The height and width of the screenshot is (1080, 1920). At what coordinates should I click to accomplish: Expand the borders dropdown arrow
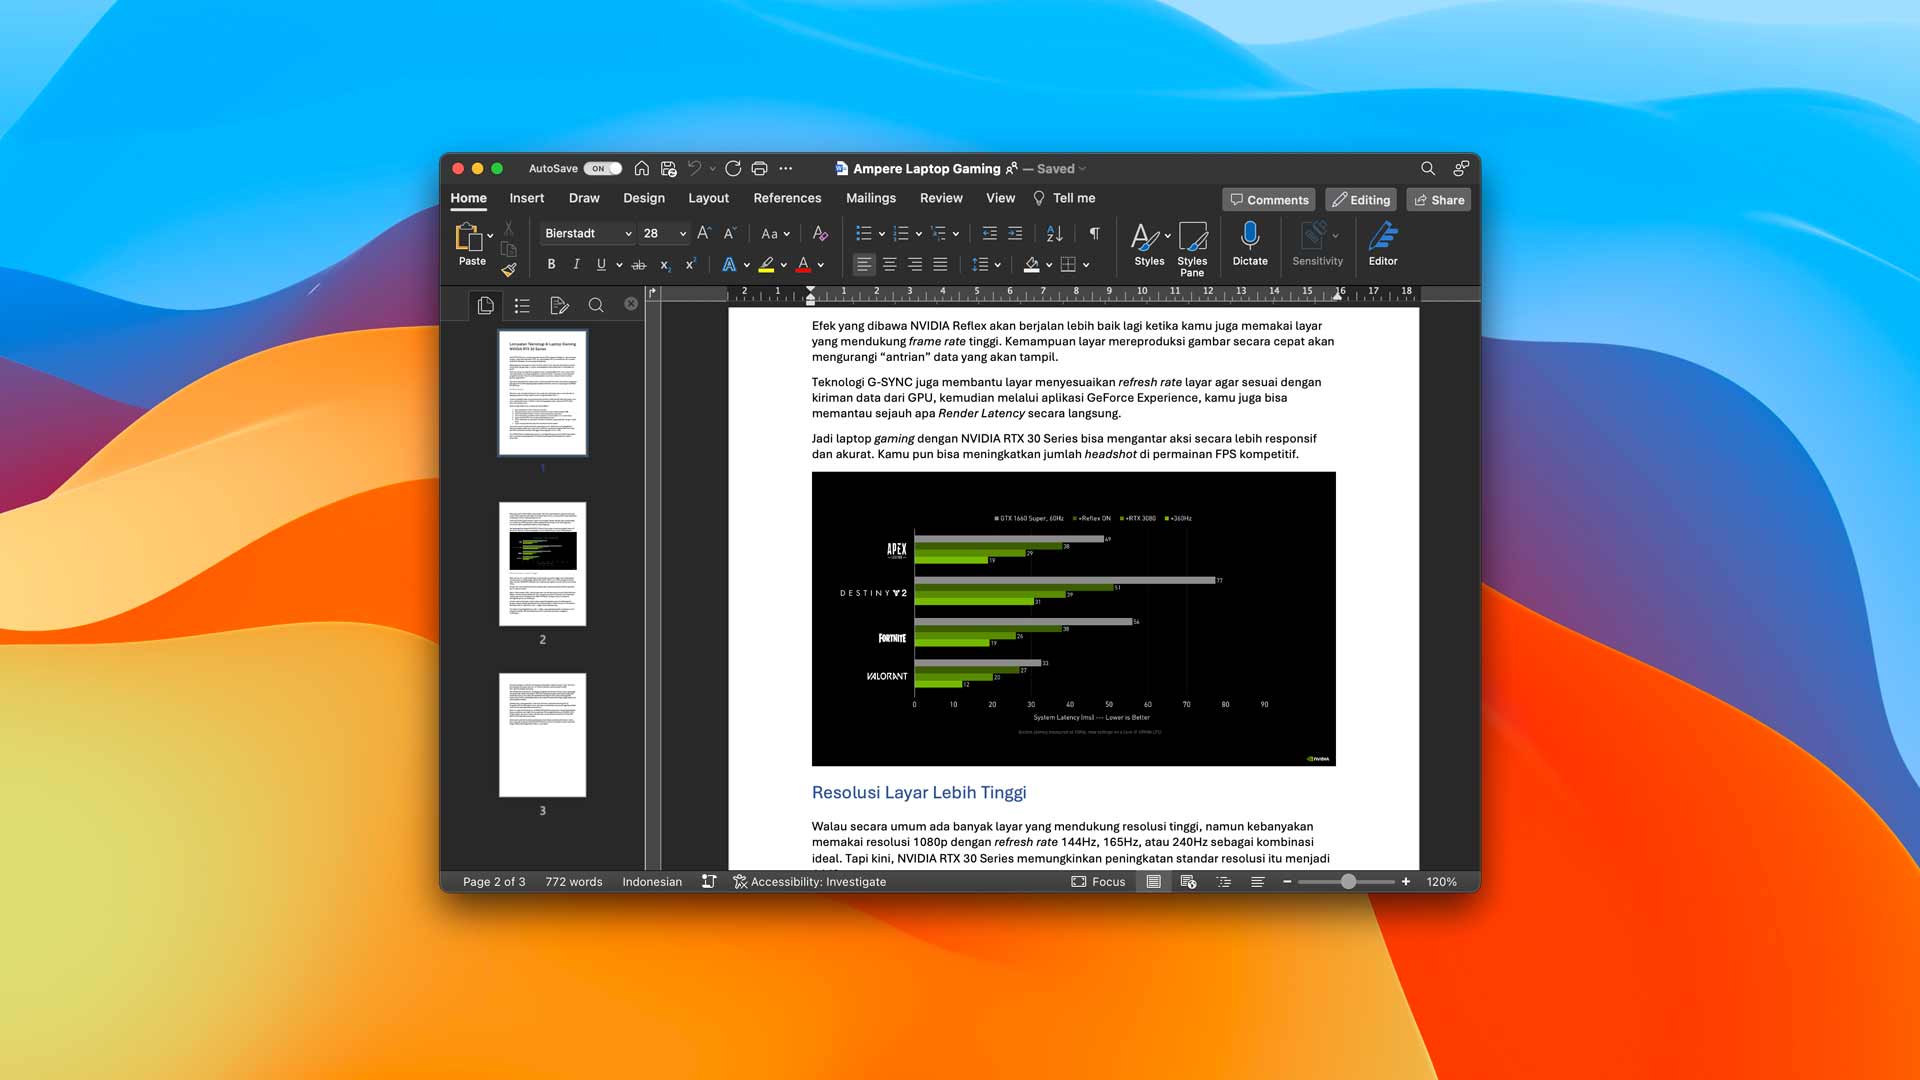[x=1086, y=265]
